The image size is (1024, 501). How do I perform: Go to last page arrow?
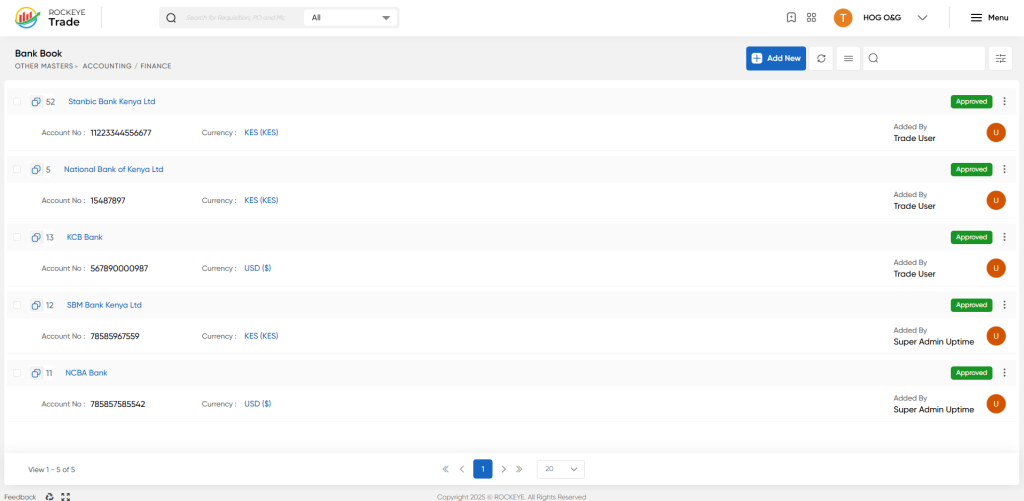[x=519, y=469]
